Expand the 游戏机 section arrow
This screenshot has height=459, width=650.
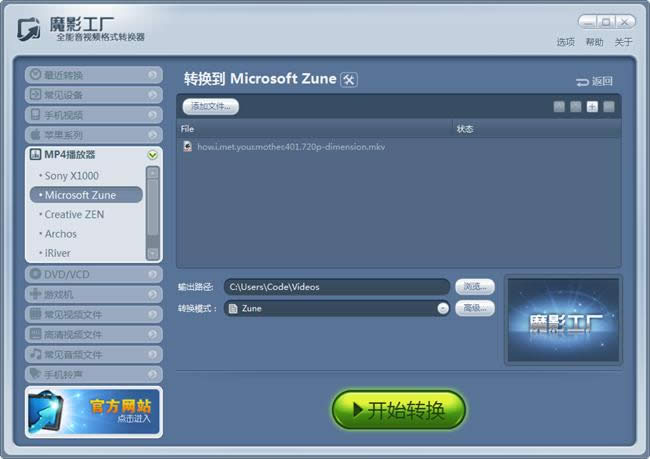pos(153,294)
